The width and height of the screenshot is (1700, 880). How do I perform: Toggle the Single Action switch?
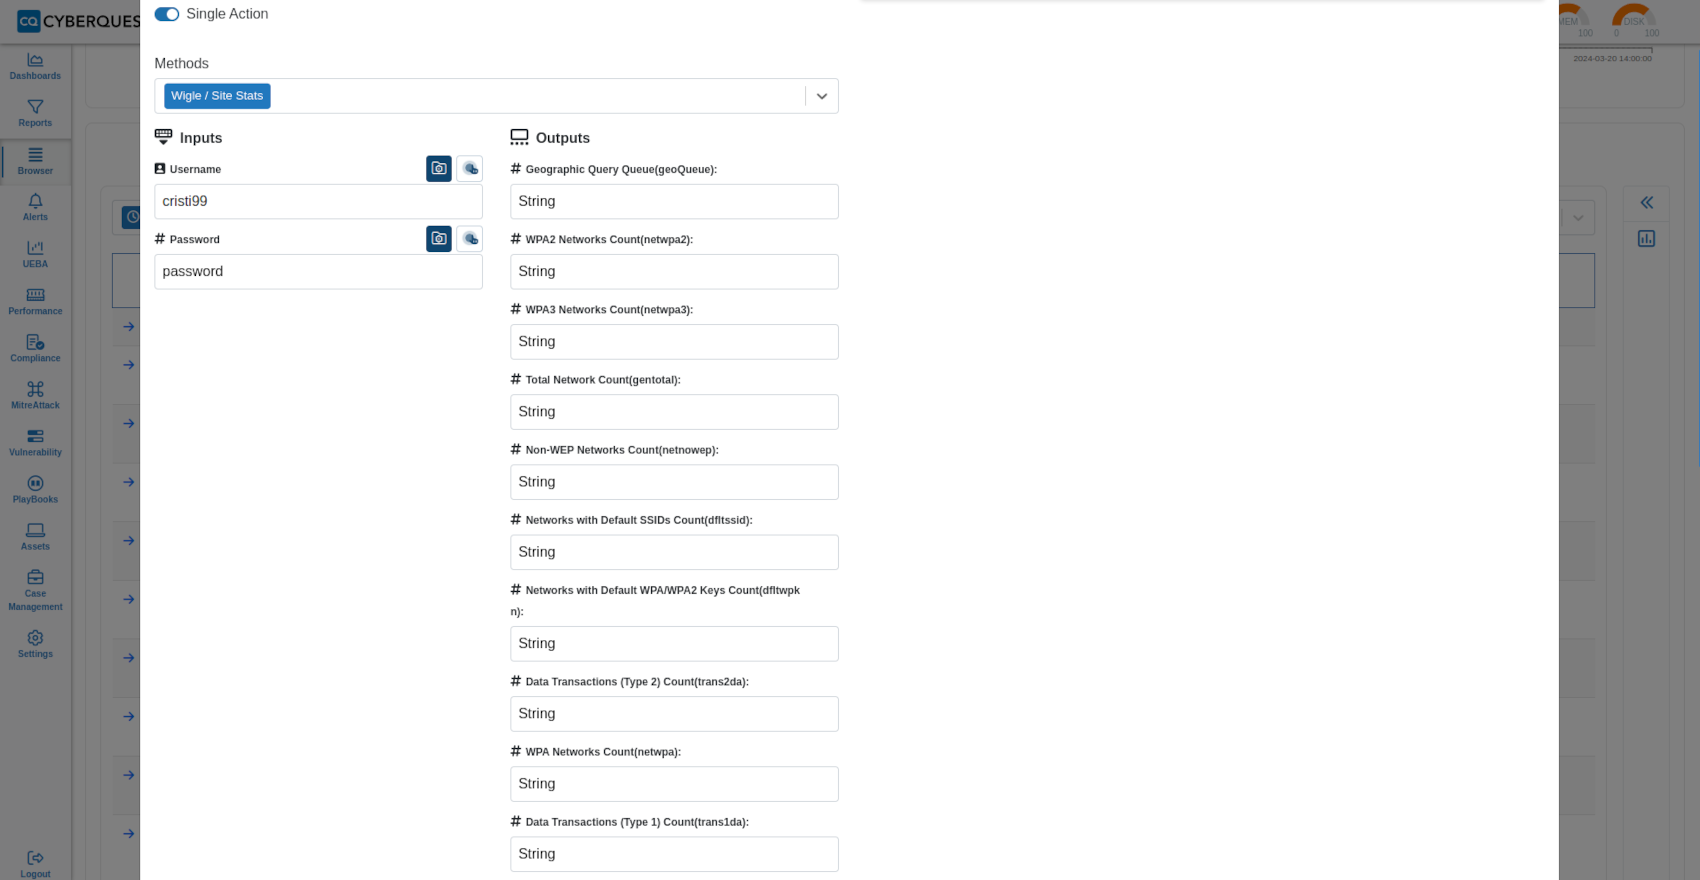point(167,14)
